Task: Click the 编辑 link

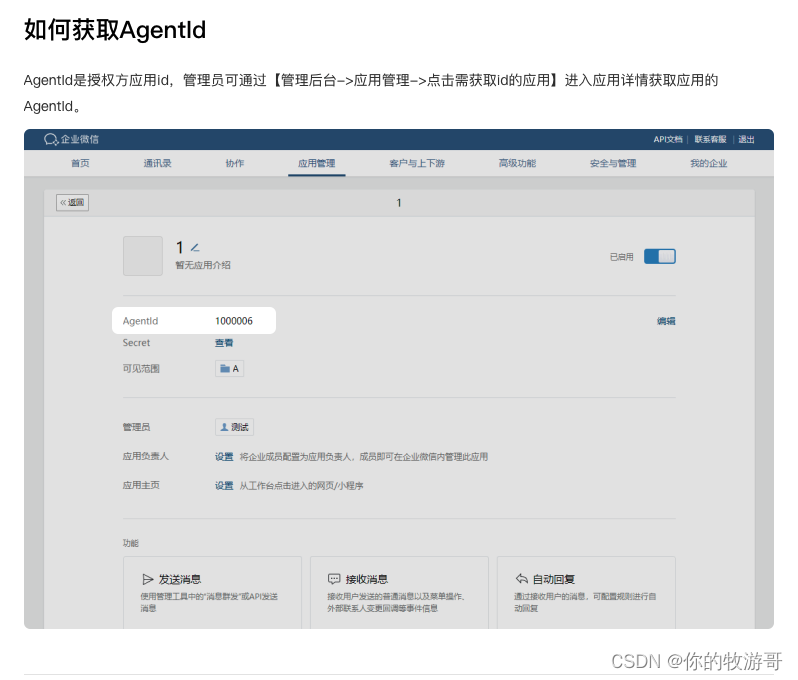Action: click(x=666, y=321)
